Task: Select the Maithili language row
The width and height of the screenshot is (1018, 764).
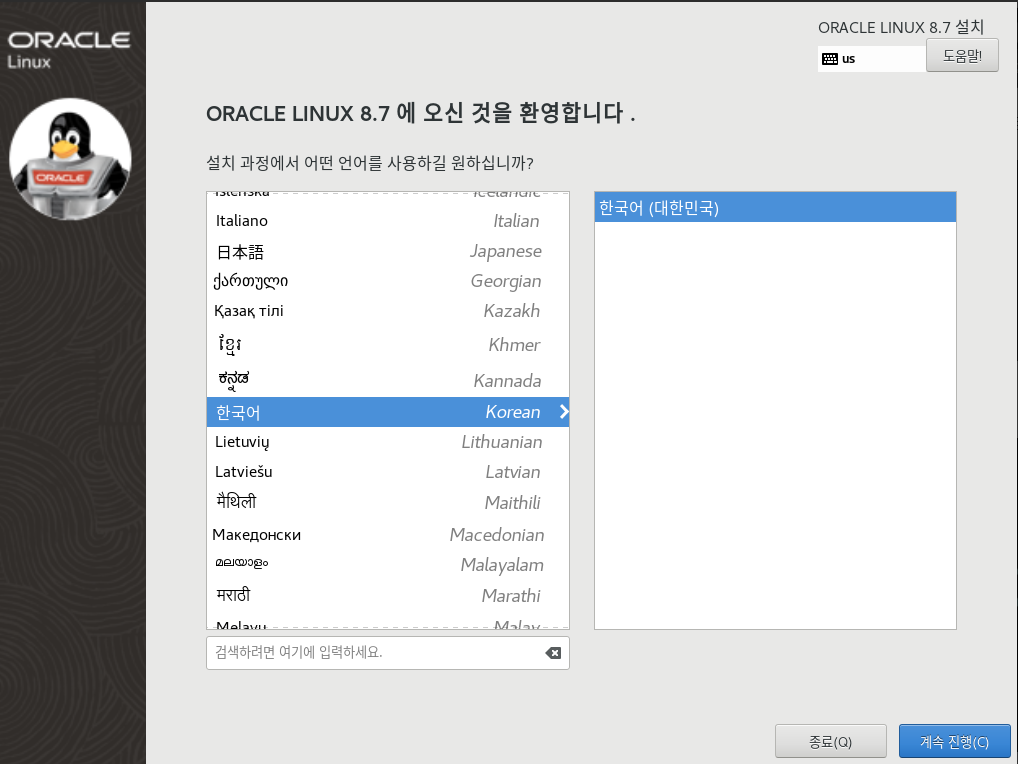Action: click(388, 502)
